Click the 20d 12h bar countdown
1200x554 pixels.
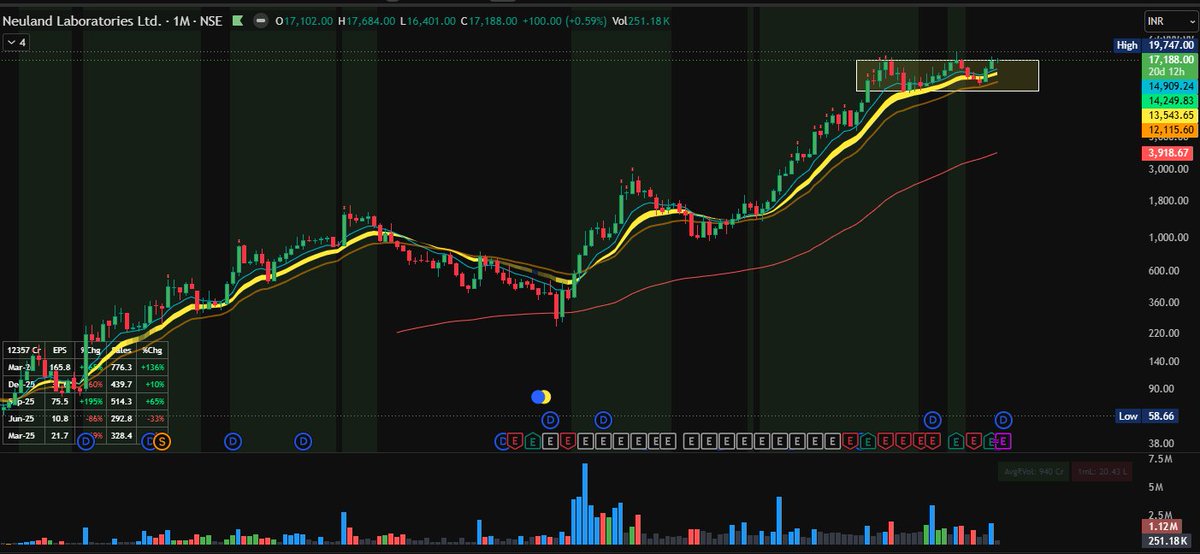coord(1169,72)
